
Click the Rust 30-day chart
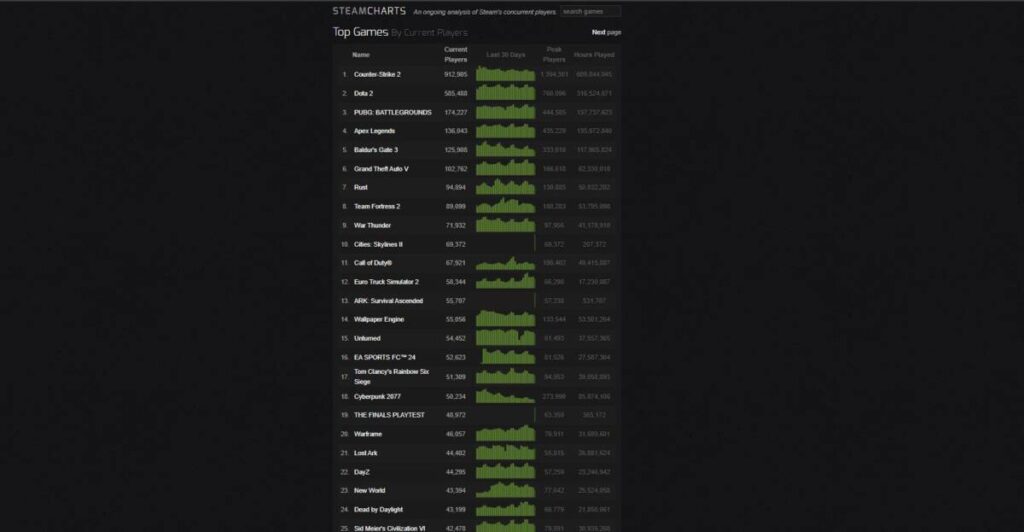pos(505,187)
